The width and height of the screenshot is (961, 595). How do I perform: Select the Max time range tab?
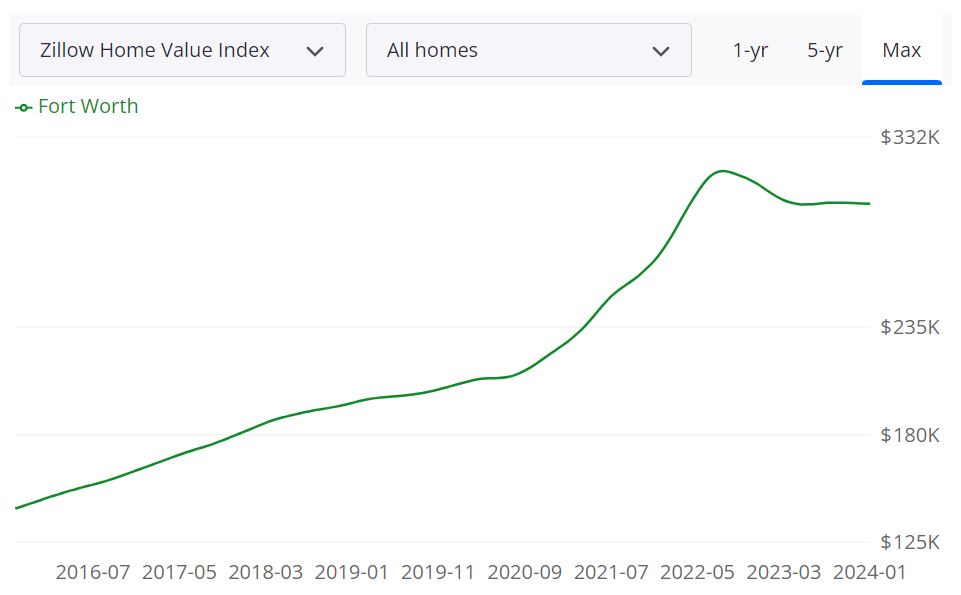pos(902,50)
